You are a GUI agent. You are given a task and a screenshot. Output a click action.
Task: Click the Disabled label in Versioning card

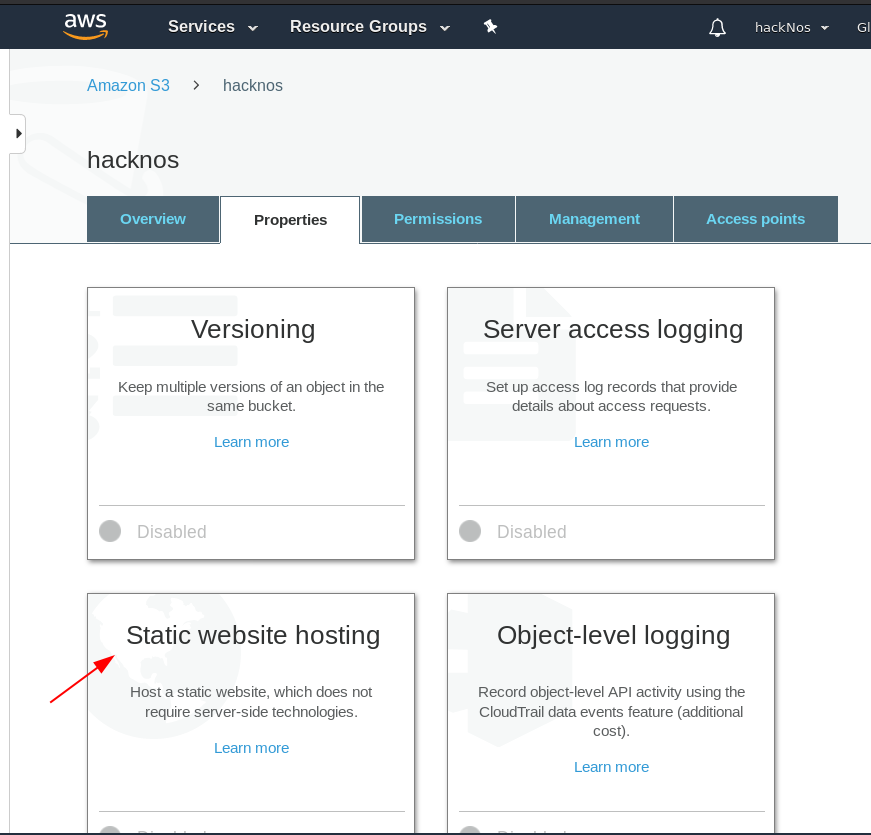click(x=172, y=532)
